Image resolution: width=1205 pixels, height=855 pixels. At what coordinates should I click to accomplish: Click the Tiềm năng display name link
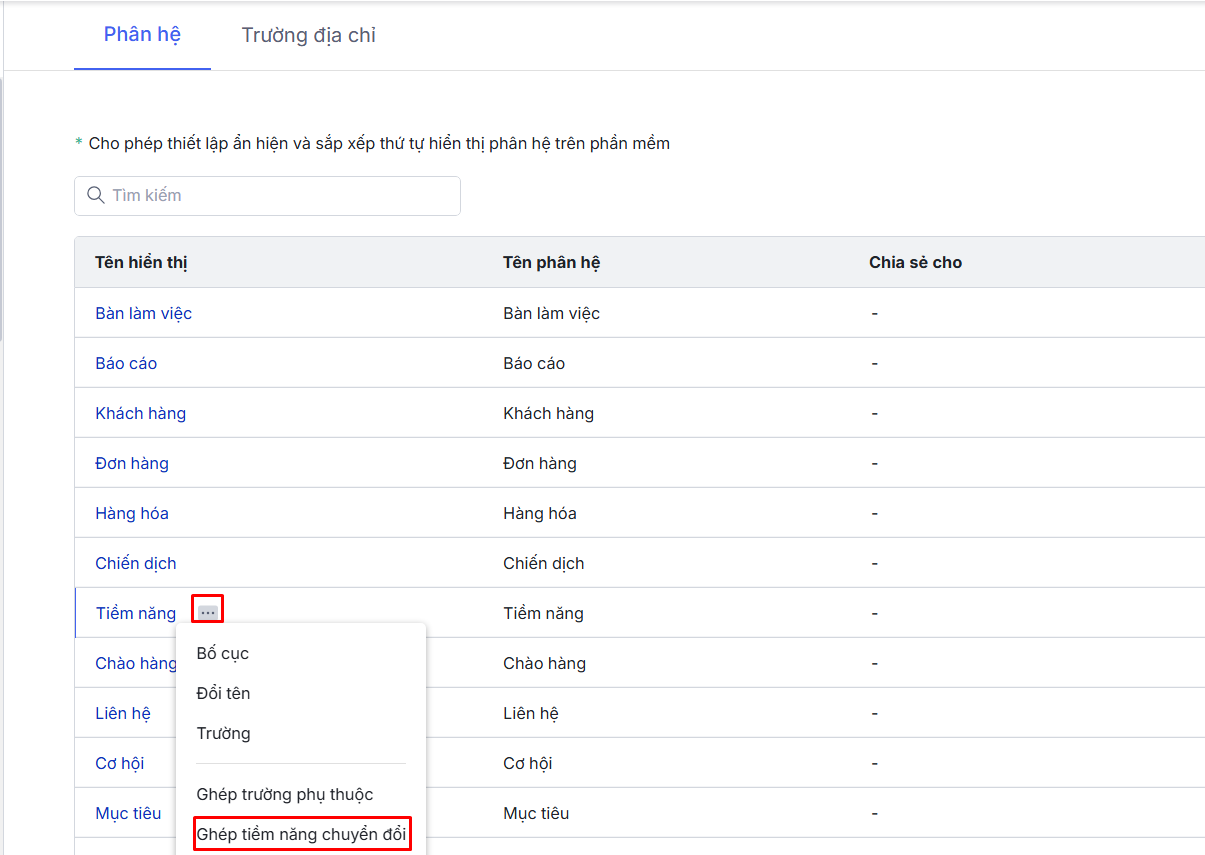[135, 613]
